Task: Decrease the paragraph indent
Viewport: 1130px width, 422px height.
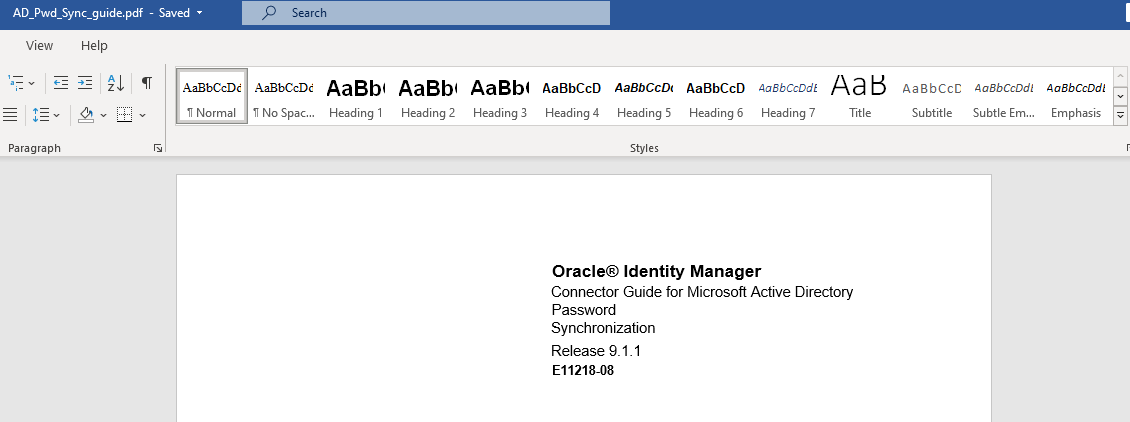Action: tap(61, 83)
